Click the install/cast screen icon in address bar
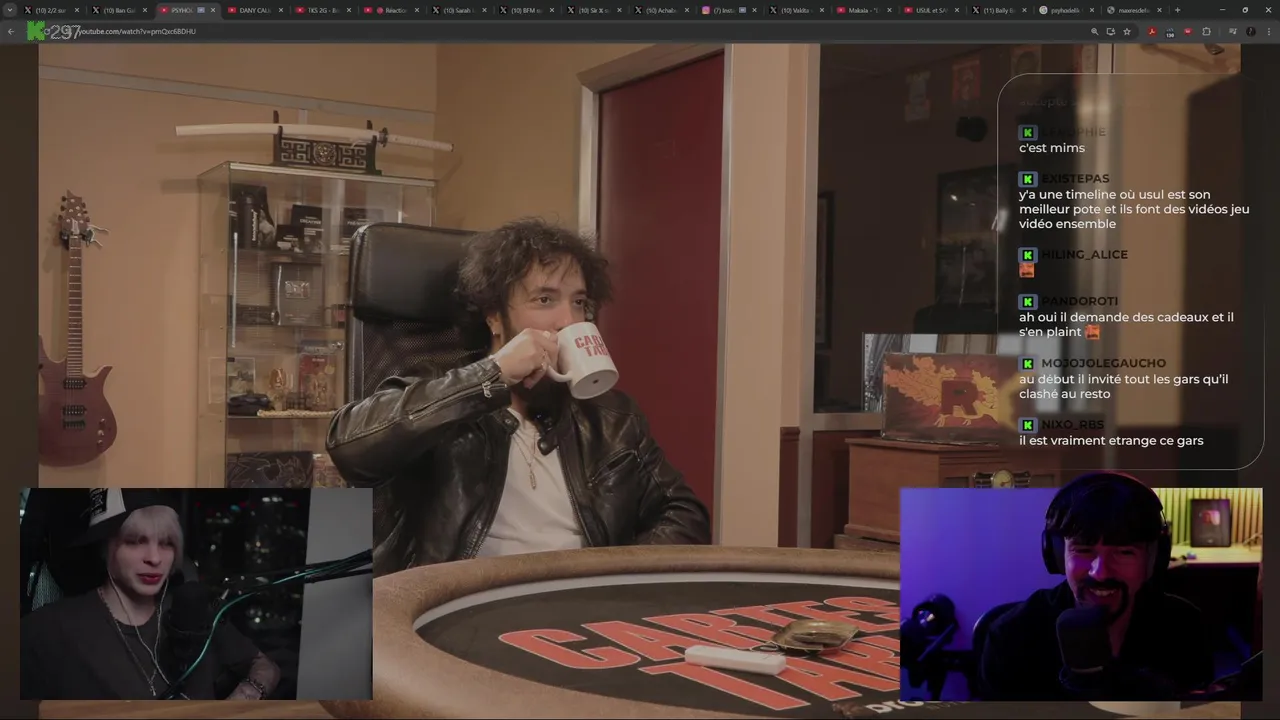Image resolution: width=1280 pixels, height=720 pixels. point(1110,32)
